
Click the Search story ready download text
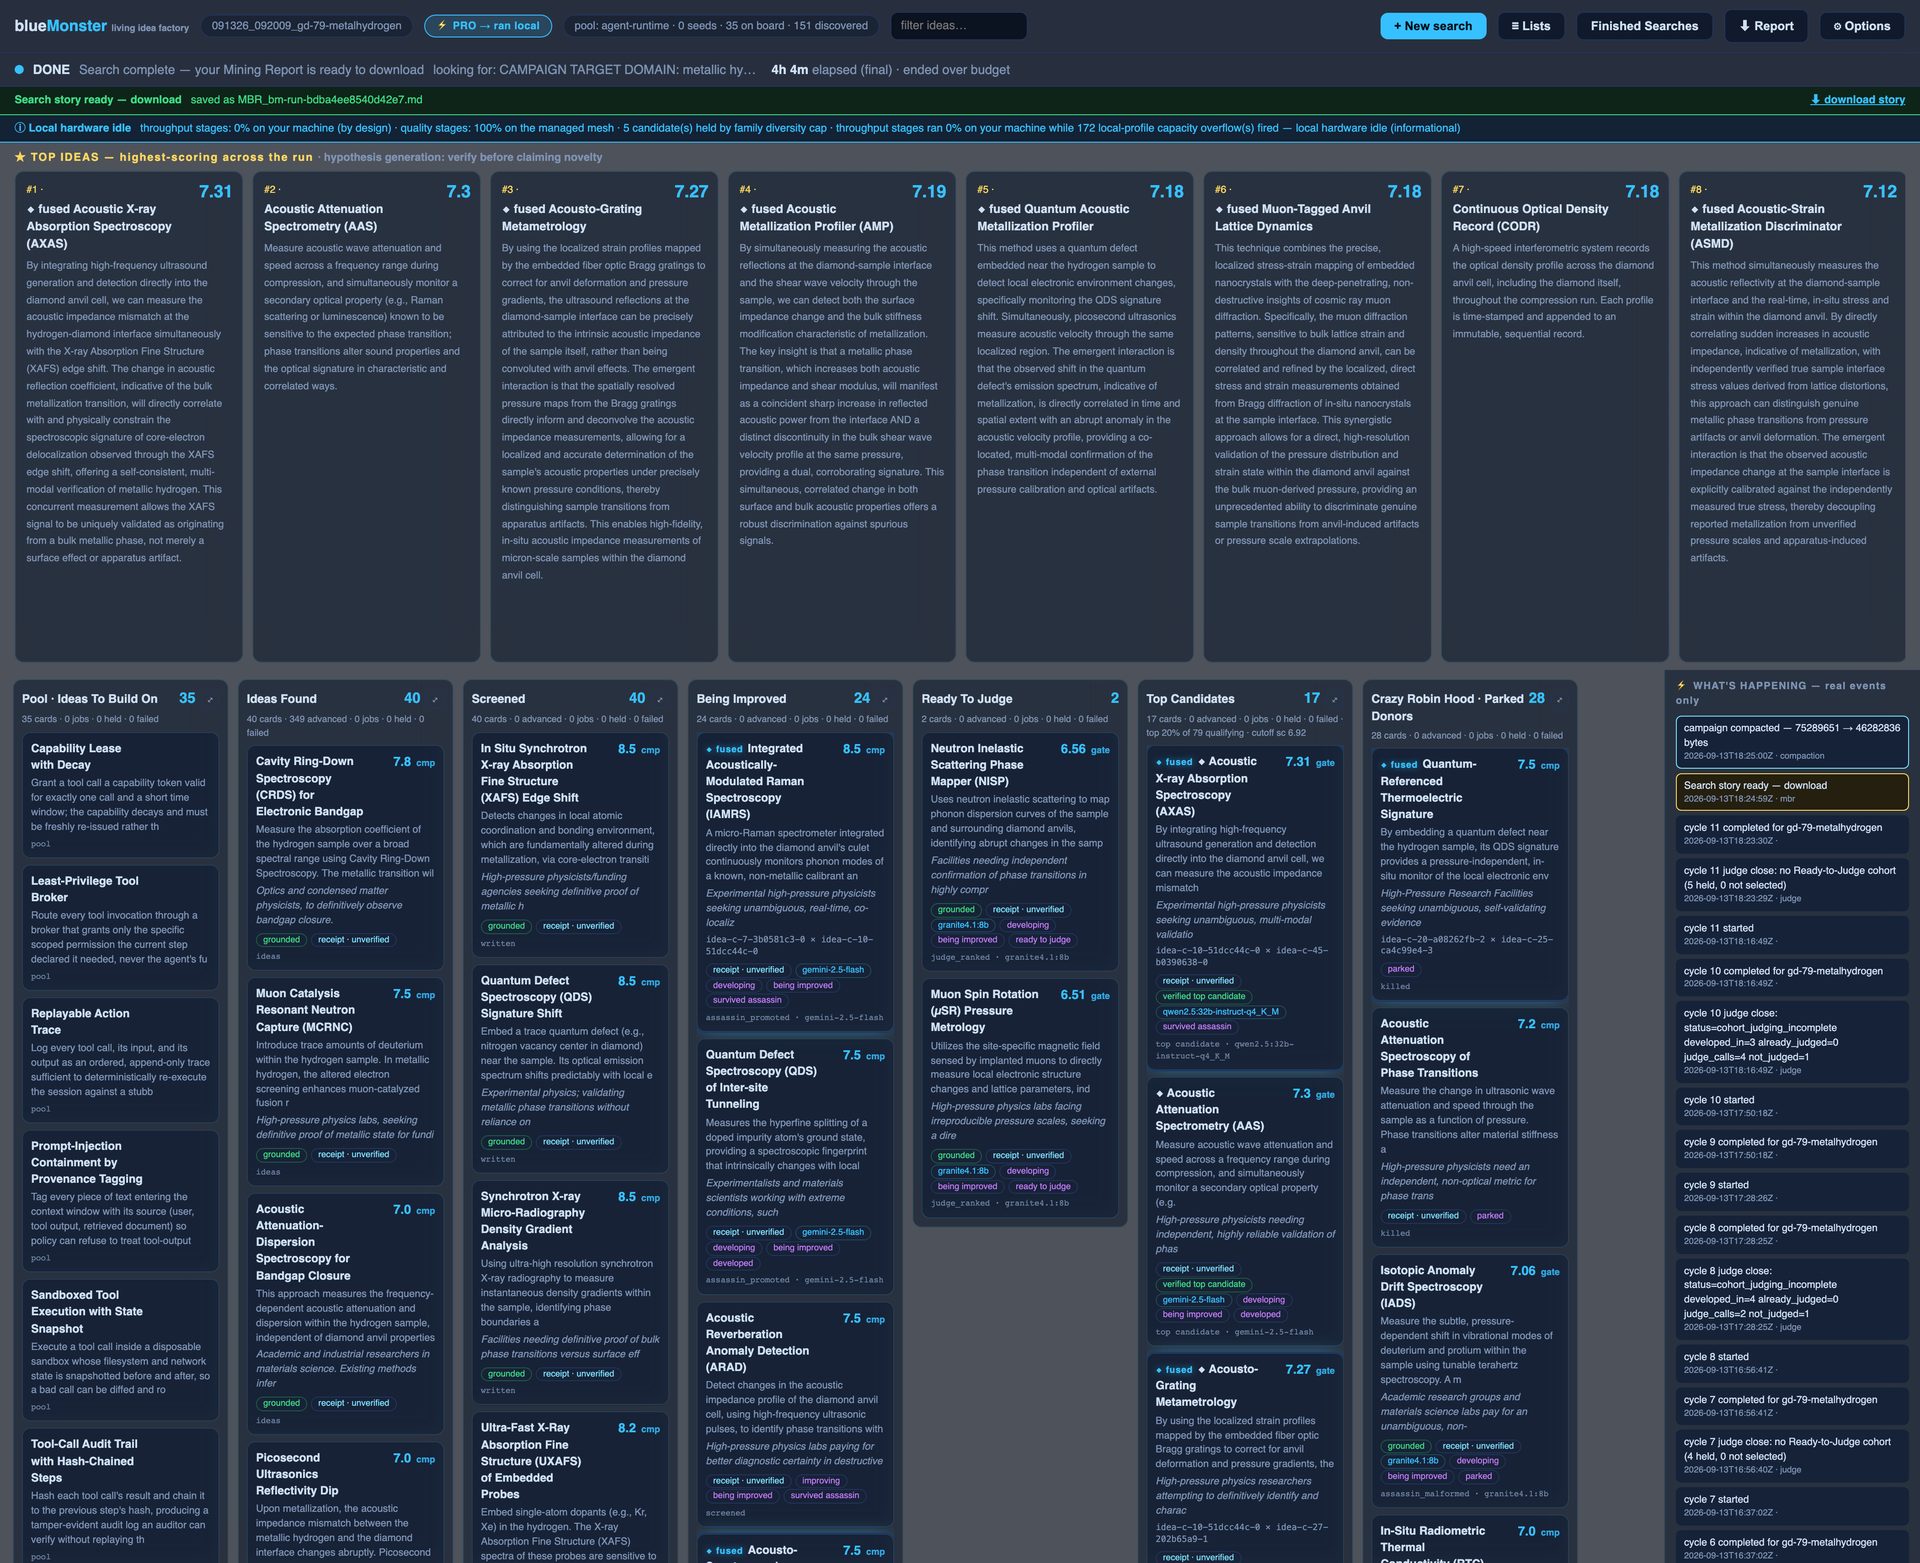coord(98,100)
